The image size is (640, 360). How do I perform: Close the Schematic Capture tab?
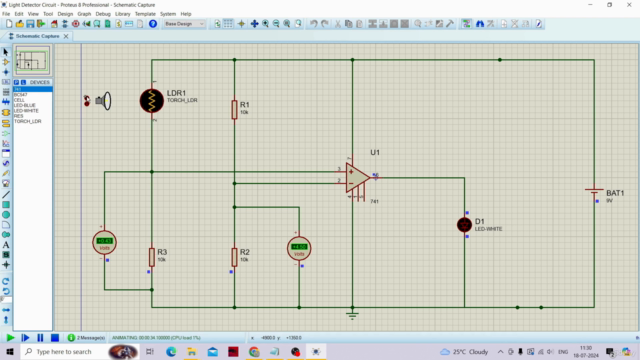[66, 36]
